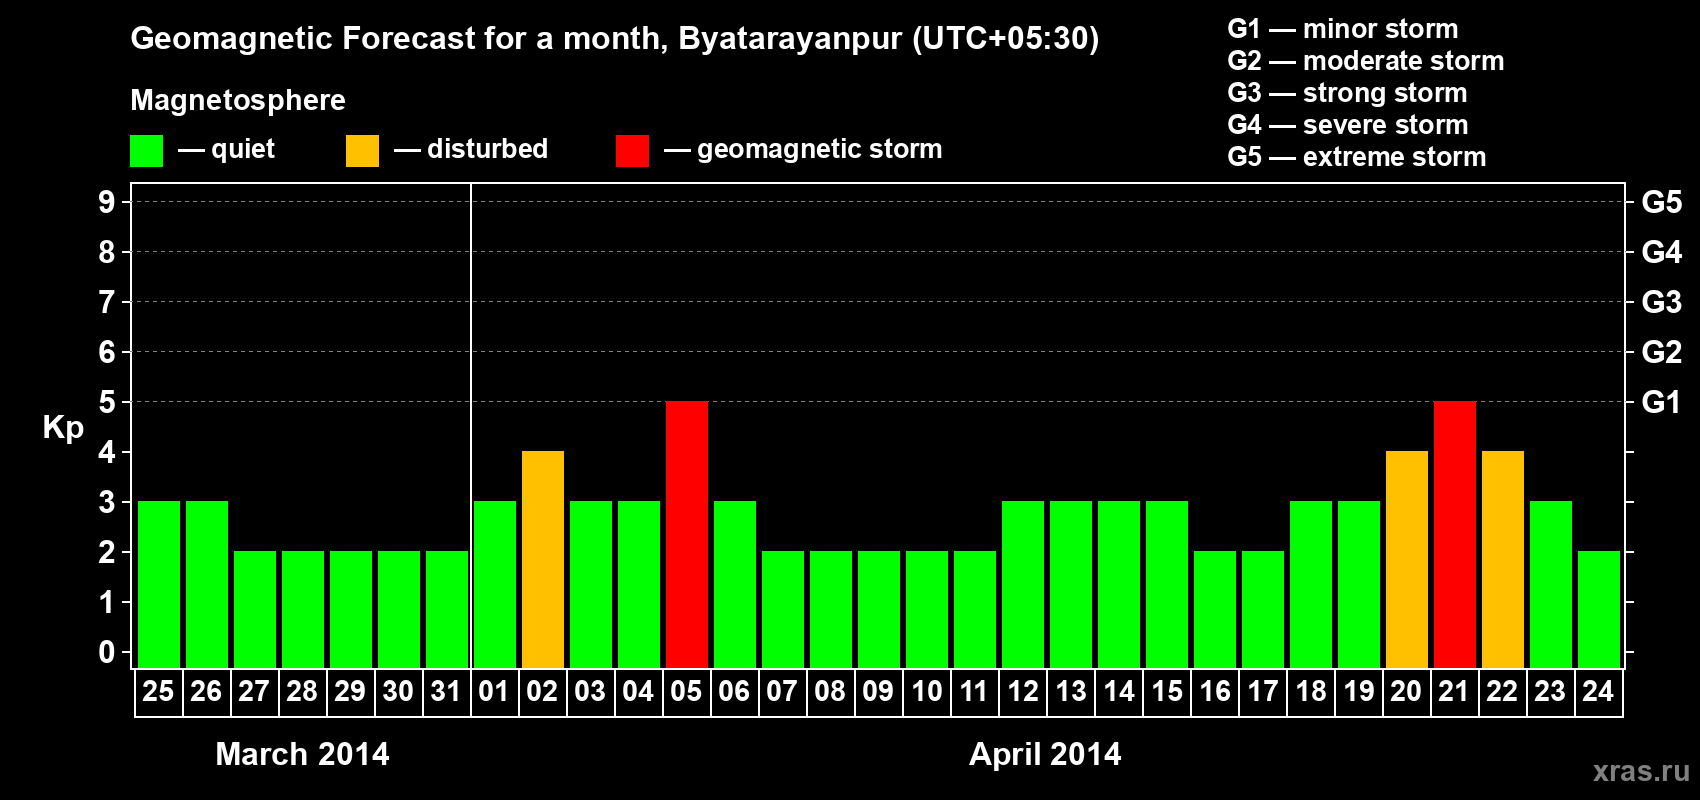Click the Geomagnetic Forecast chart title
The width and height of the screenshot is (1700, 800).
pyautogui.click(x=615, y=39)
